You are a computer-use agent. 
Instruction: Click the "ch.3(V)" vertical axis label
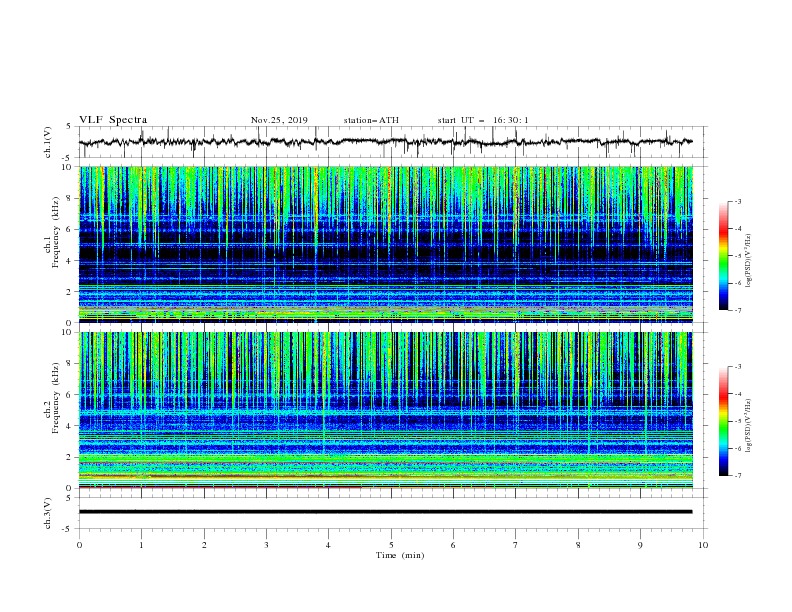click(48, 513)
